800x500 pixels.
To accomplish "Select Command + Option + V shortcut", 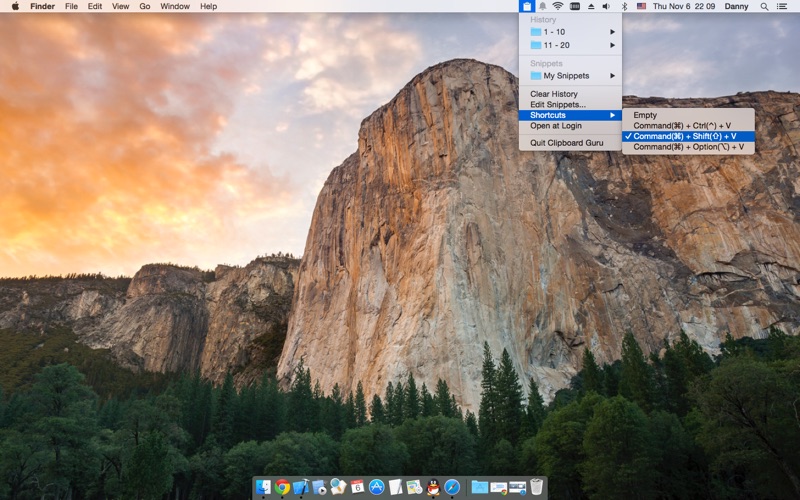I will click(688, 147).
